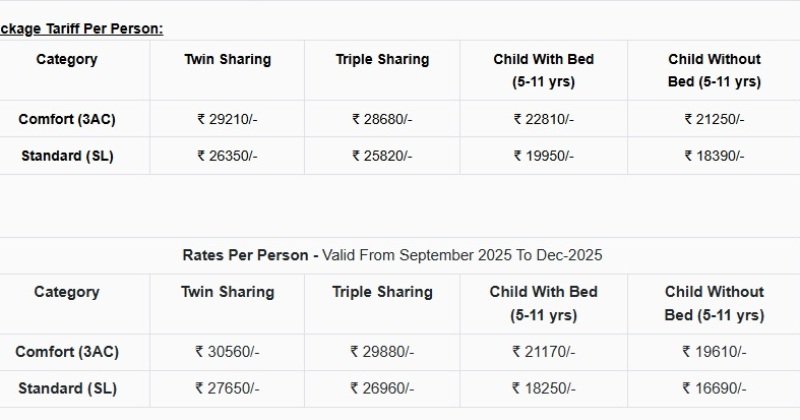
Task: Click the ₹ 21170/- child with bed cell
Action: click(543, 352)
